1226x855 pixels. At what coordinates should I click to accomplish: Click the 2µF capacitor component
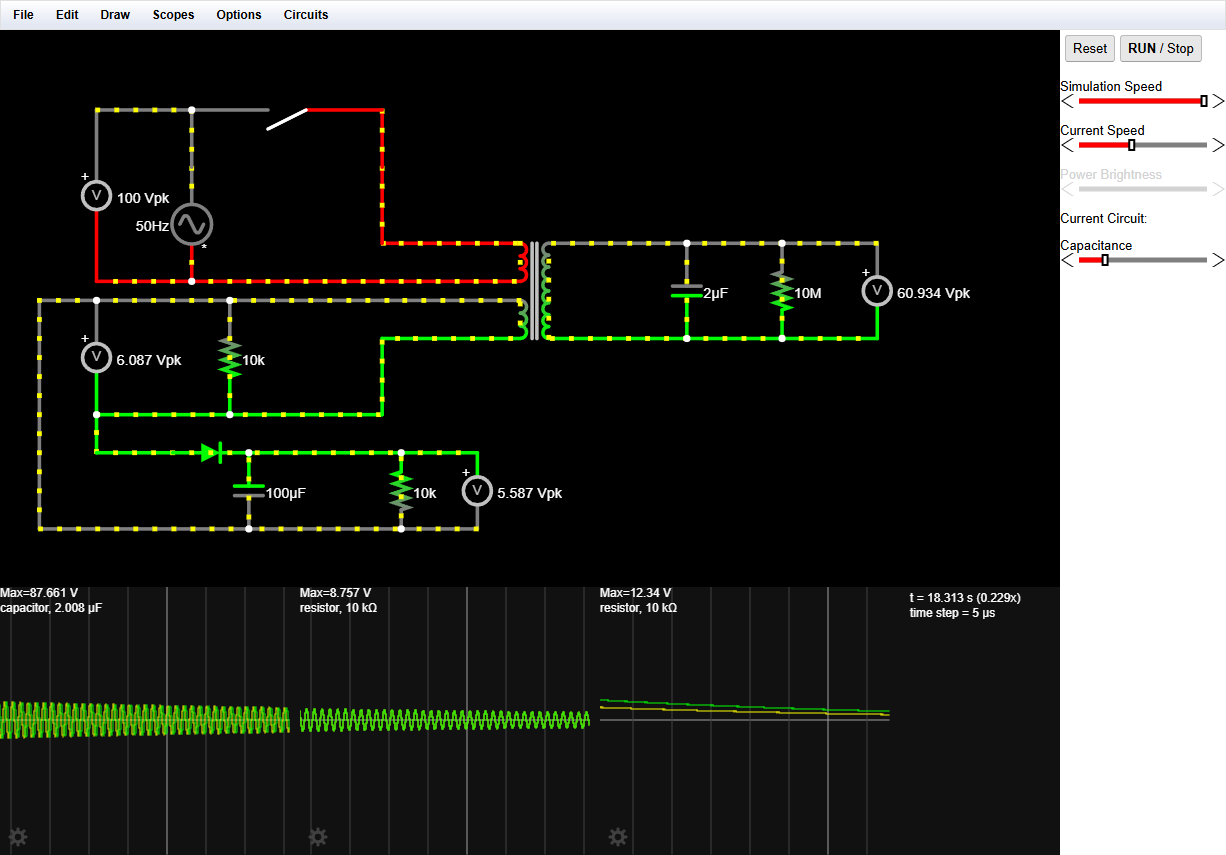click(686, 291)
